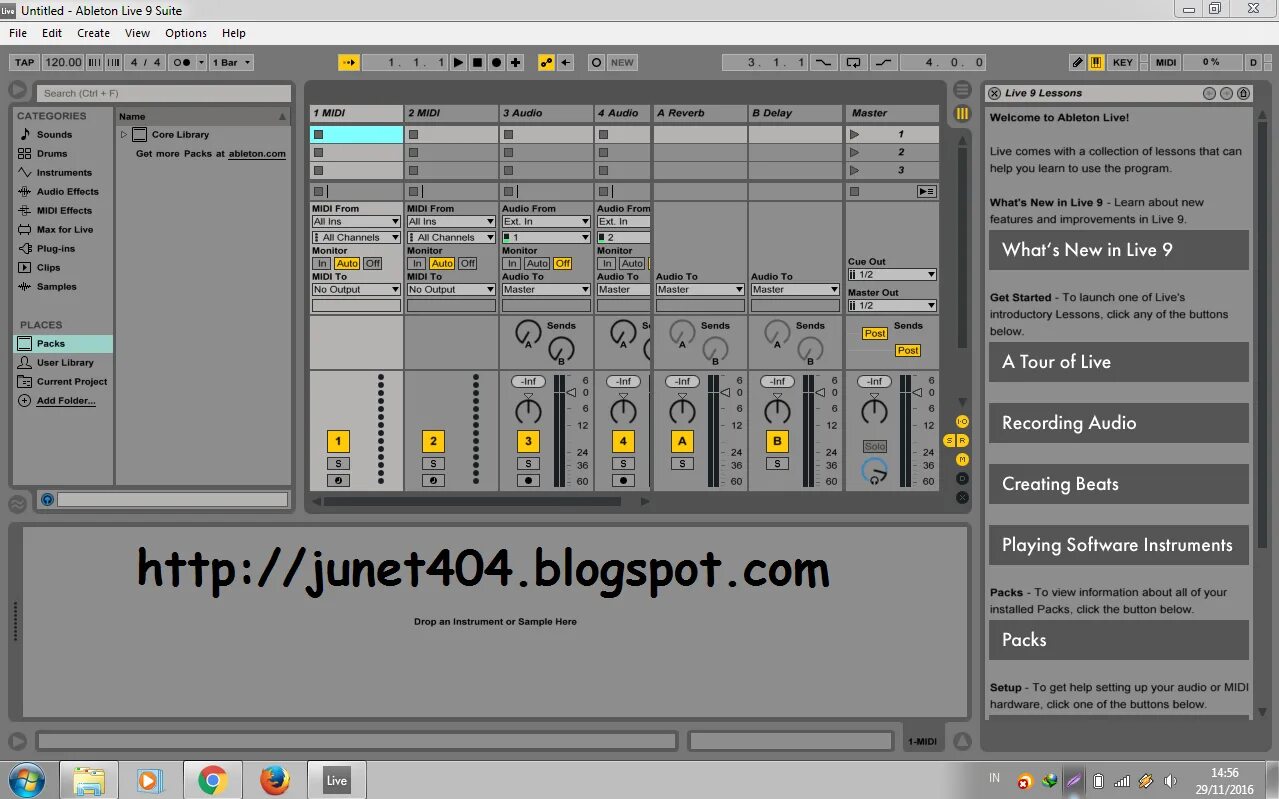Follow ableton.com link in browser

click(x=257, y=154)
